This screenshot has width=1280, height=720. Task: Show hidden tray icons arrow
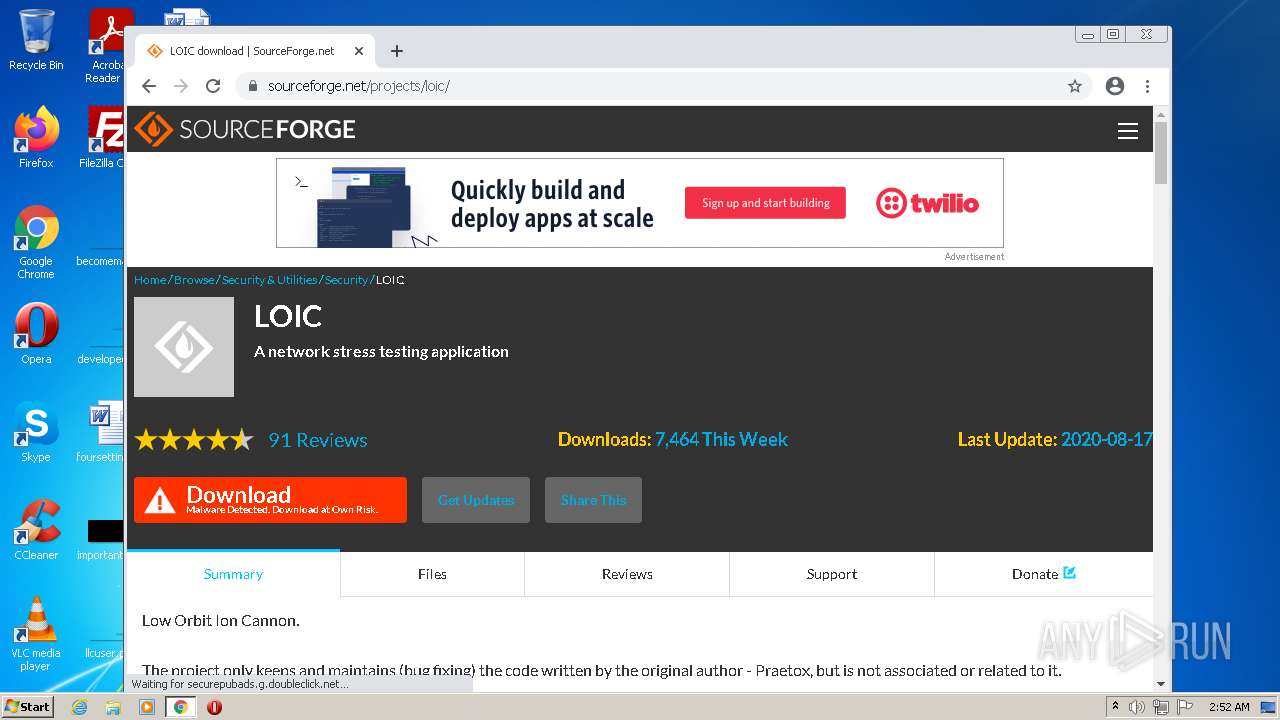point(1115,707)
